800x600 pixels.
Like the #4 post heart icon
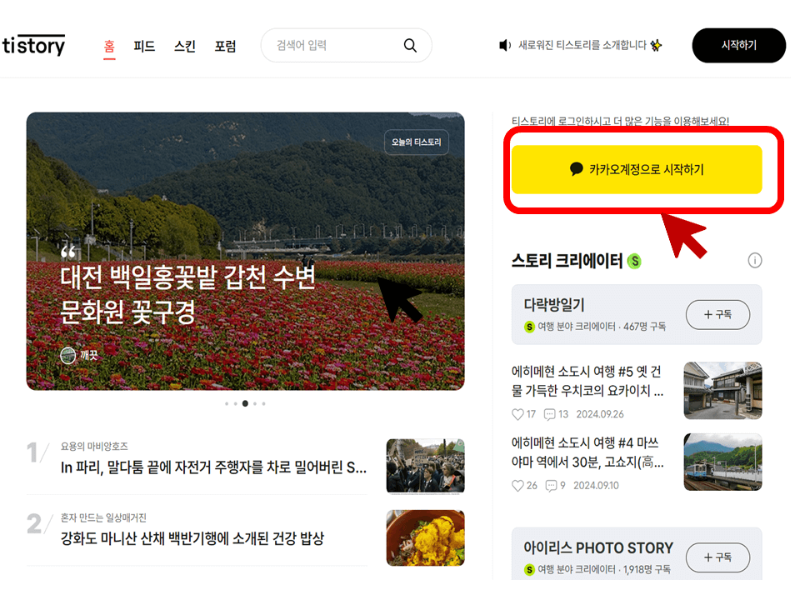(x=517, y=485)
